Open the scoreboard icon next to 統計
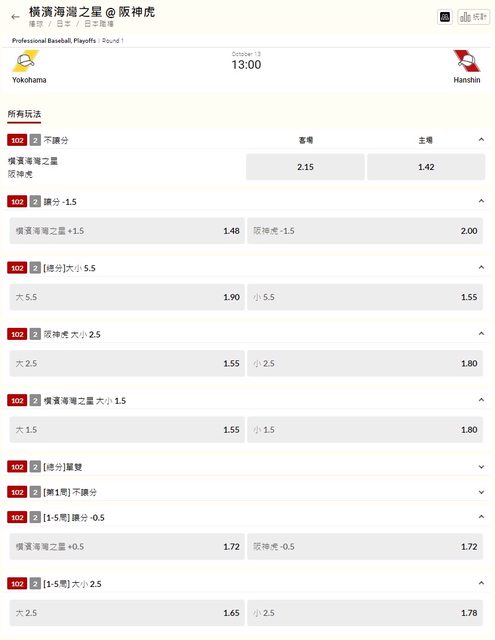This screenshot has height=640, width=495. (x=445, y=17)
